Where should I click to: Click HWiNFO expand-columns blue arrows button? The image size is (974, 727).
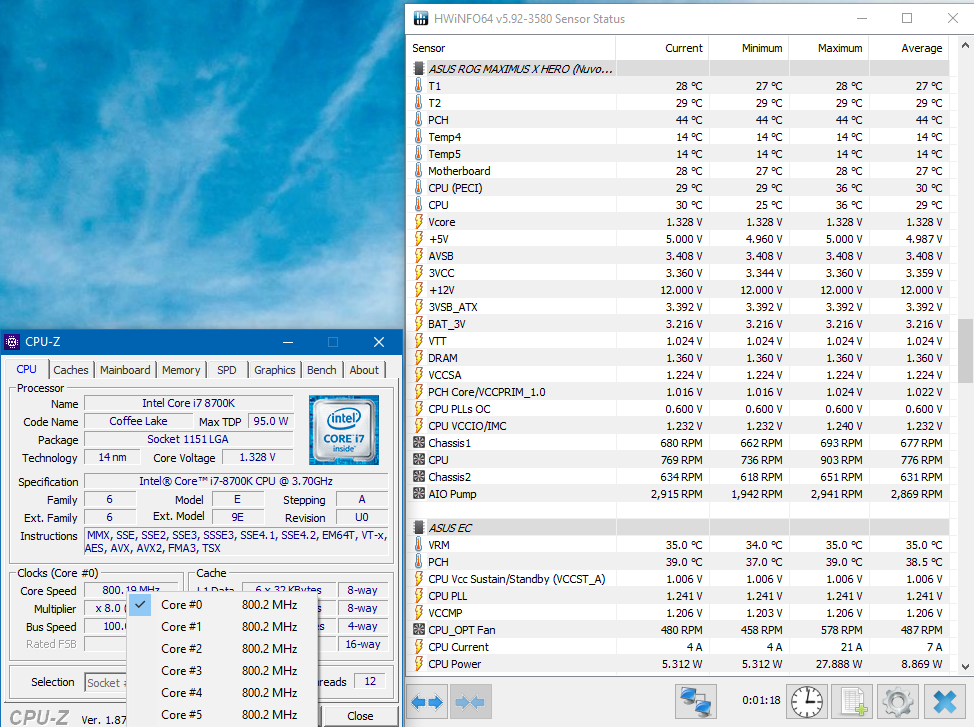click(x=427, y=702)
